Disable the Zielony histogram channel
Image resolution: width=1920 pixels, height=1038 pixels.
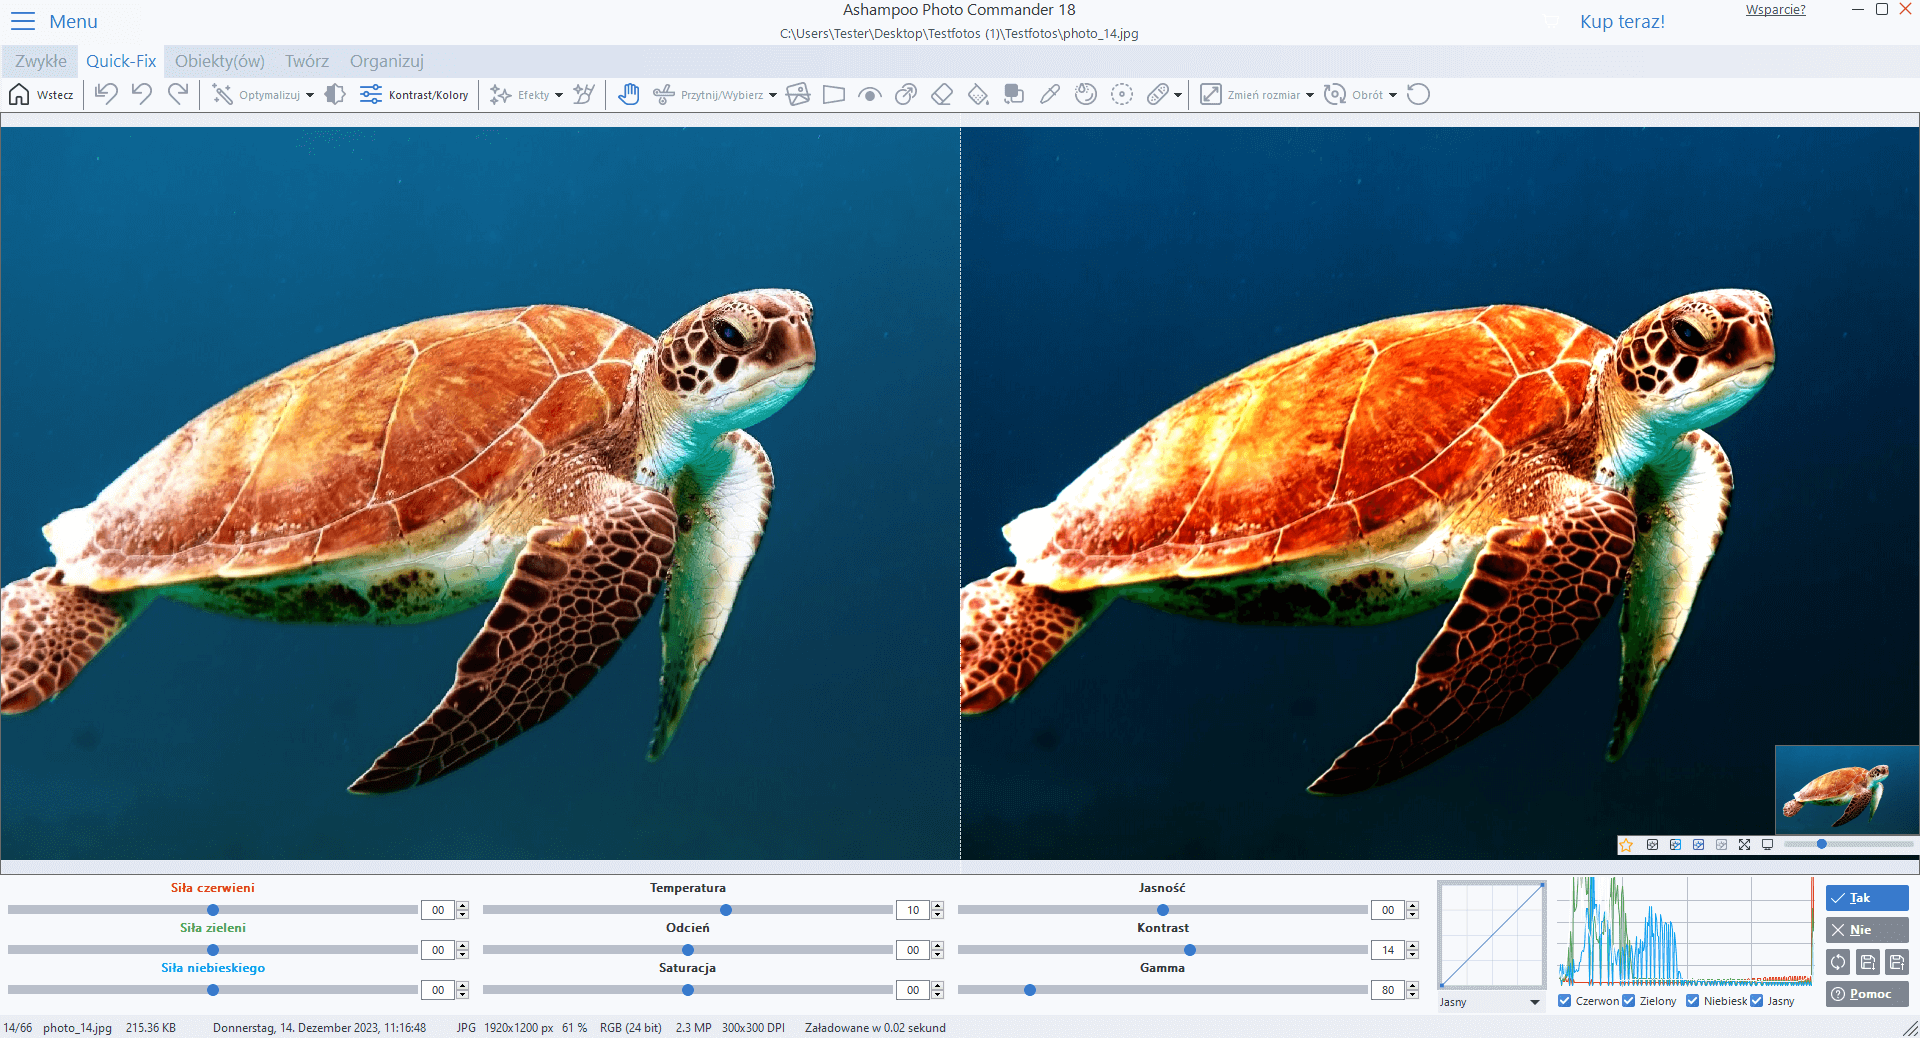(1628, 1000)
